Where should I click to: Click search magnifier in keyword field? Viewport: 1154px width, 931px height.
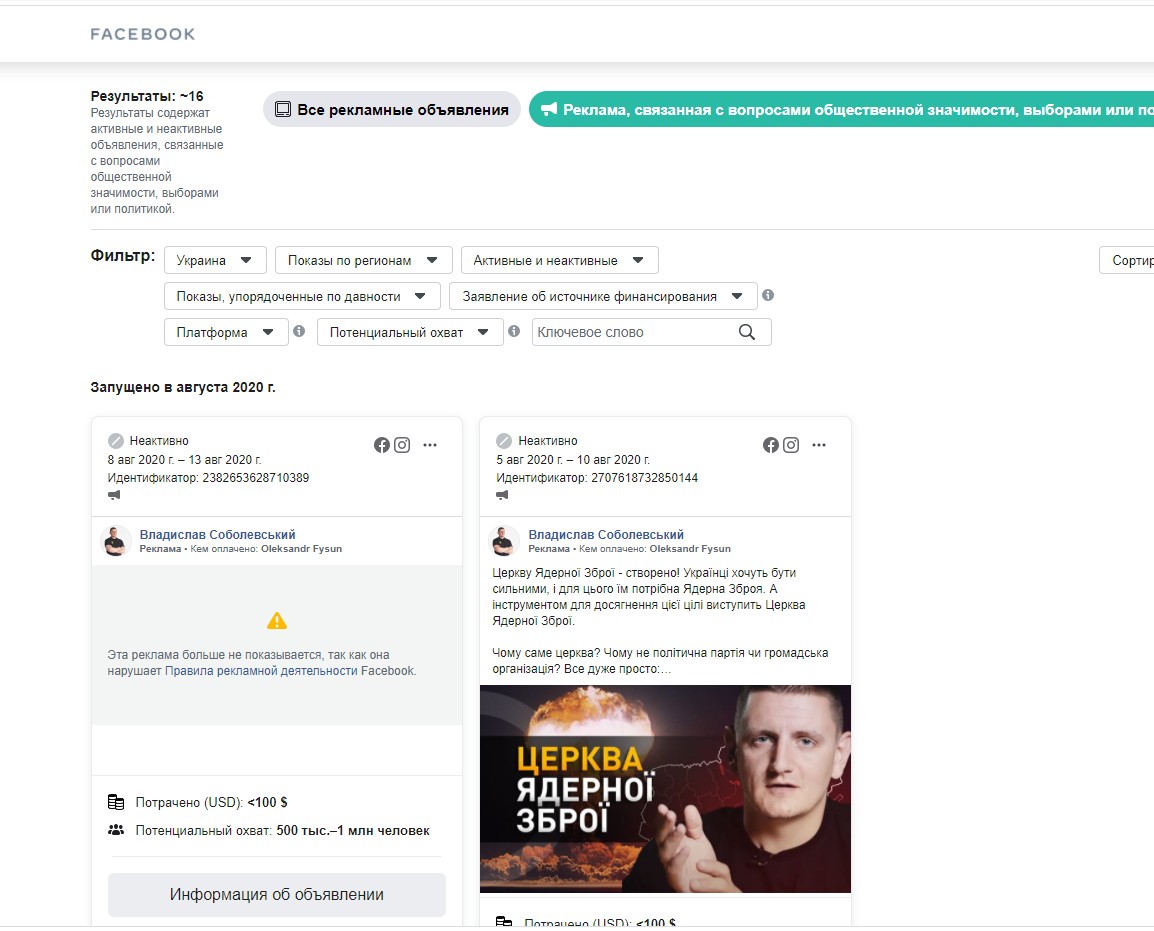point(746,332)
